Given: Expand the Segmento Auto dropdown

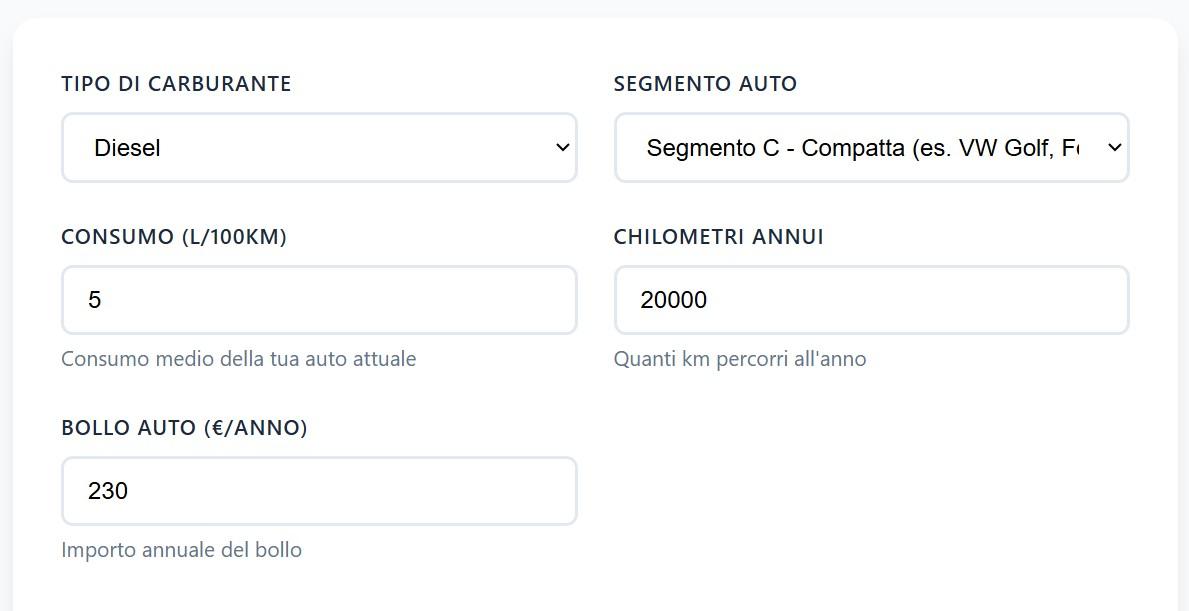Looking at the screenshot, I should 871,148.
